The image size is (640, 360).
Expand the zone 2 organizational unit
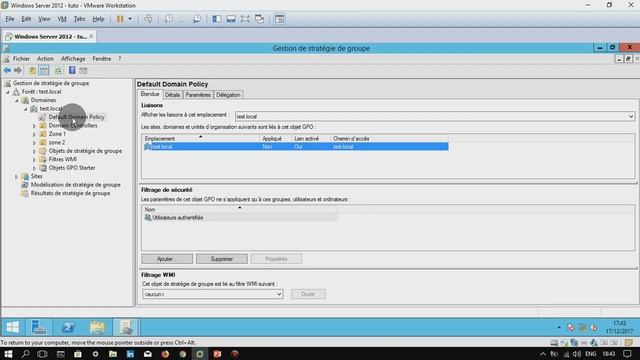click(34, 143)
